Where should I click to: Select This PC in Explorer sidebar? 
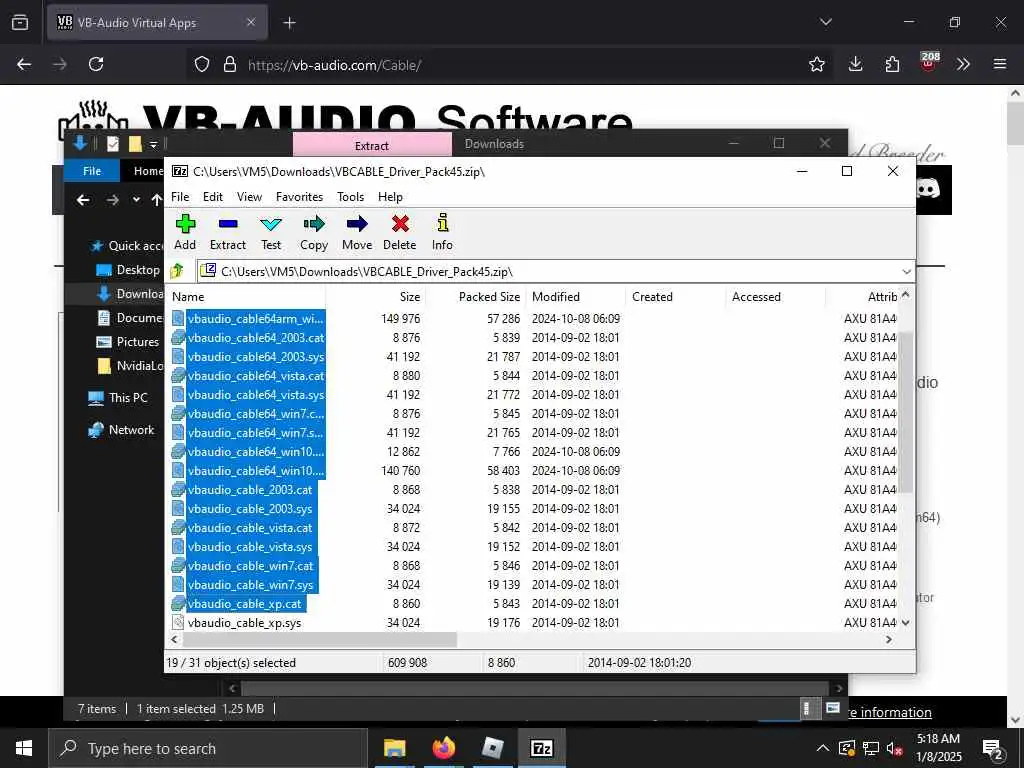[118, 398]
